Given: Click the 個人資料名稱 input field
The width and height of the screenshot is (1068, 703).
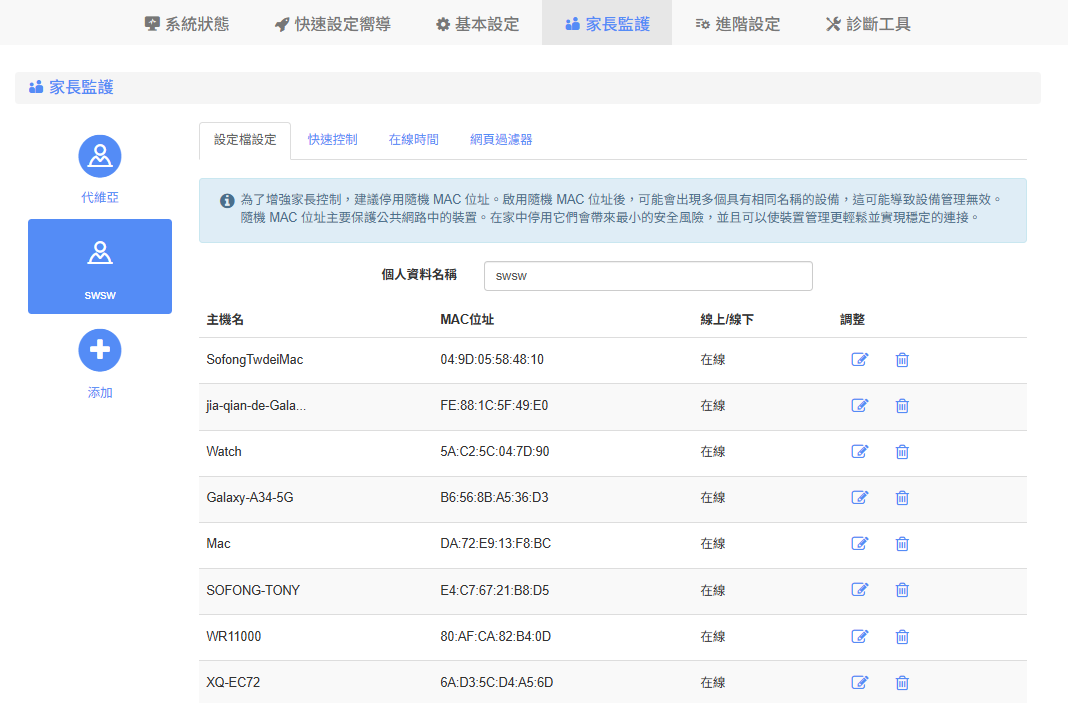Looking at the screenshot, I should tap(647, 276).
